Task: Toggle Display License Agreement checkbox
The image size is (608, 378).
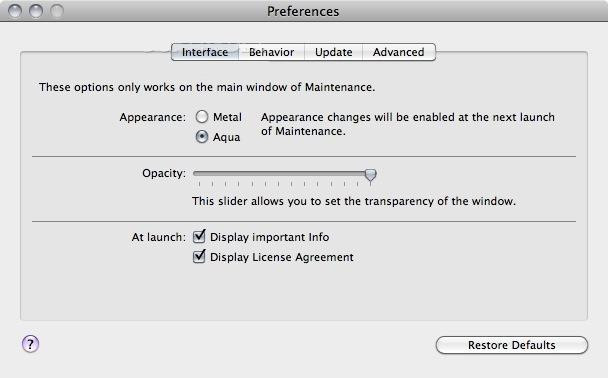Action: [199, 257]
